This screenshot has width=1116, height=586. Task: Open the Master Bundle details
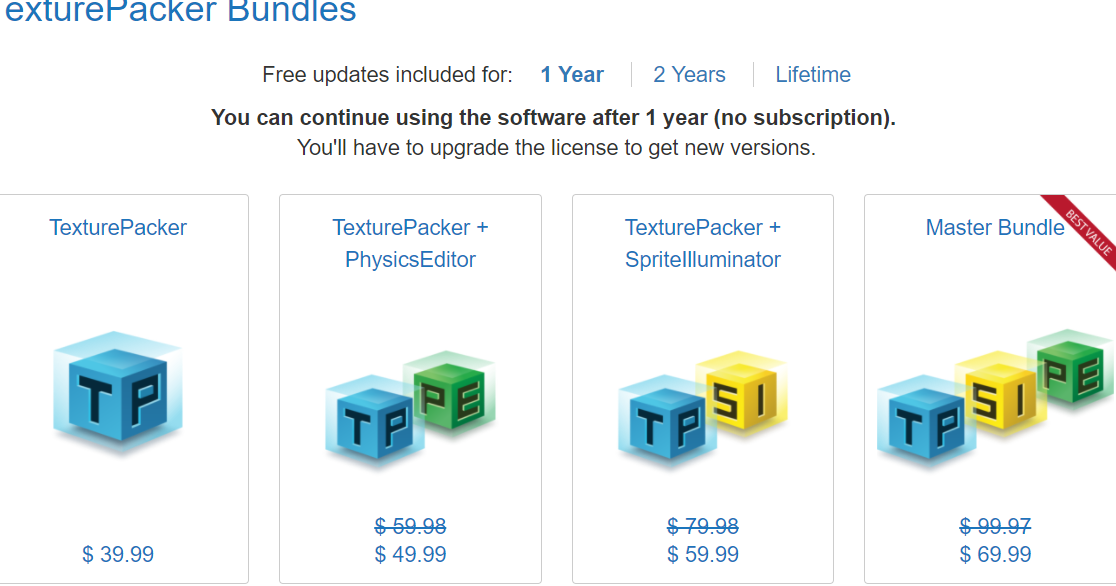click(995, 228)
